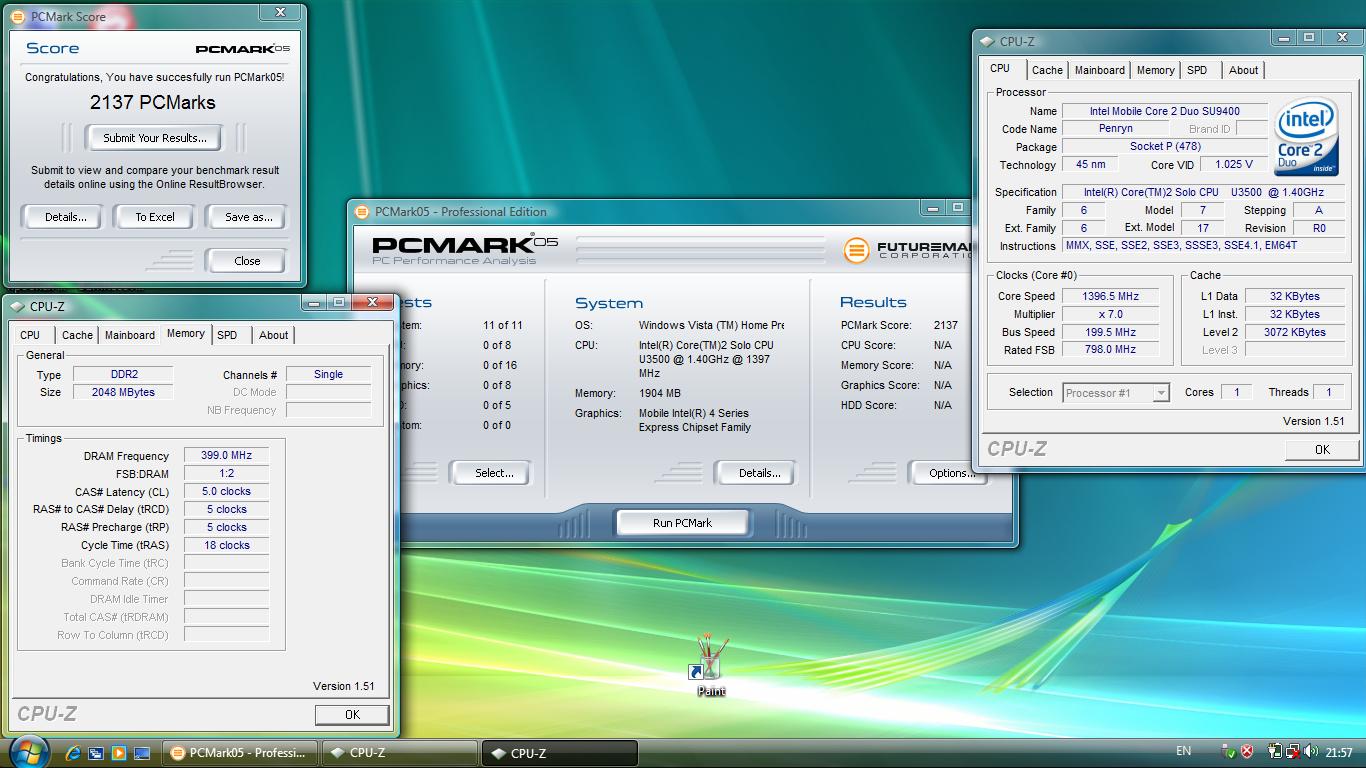This screenshot has height=768, width=1366.
Task: Click the EN language indicator
Action: coord(1184,751)
